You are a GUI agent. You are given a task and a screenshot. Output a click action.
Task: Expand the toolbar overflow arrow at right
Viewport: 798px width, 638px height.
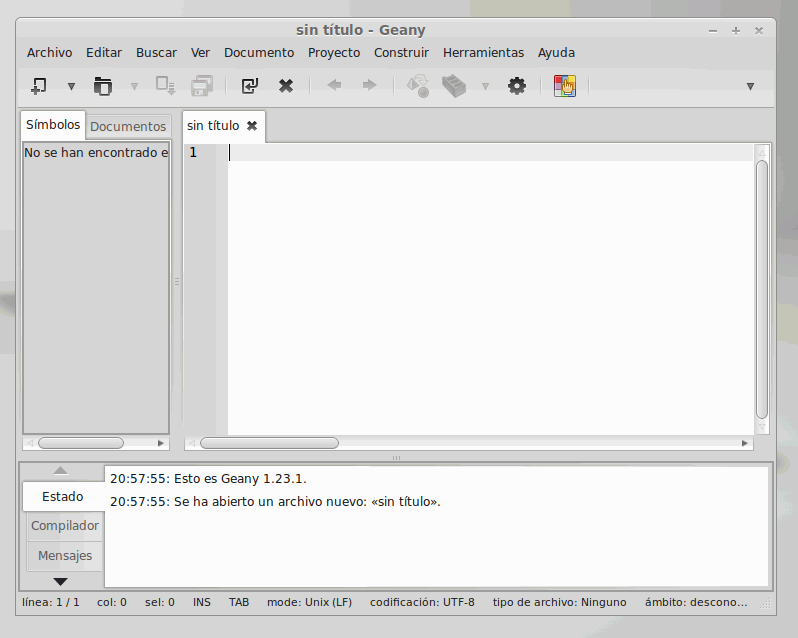(750, 86)
